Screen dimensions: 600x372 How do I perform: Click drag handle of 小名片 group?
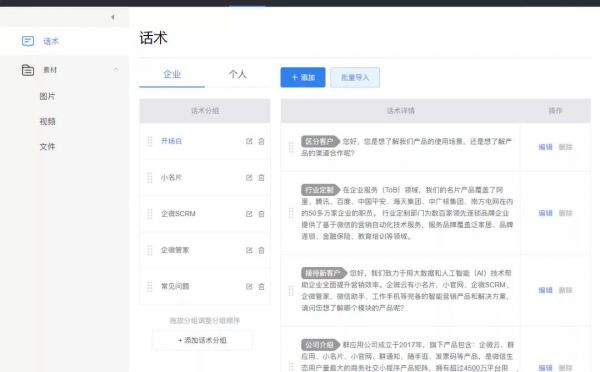coord(150,178)
